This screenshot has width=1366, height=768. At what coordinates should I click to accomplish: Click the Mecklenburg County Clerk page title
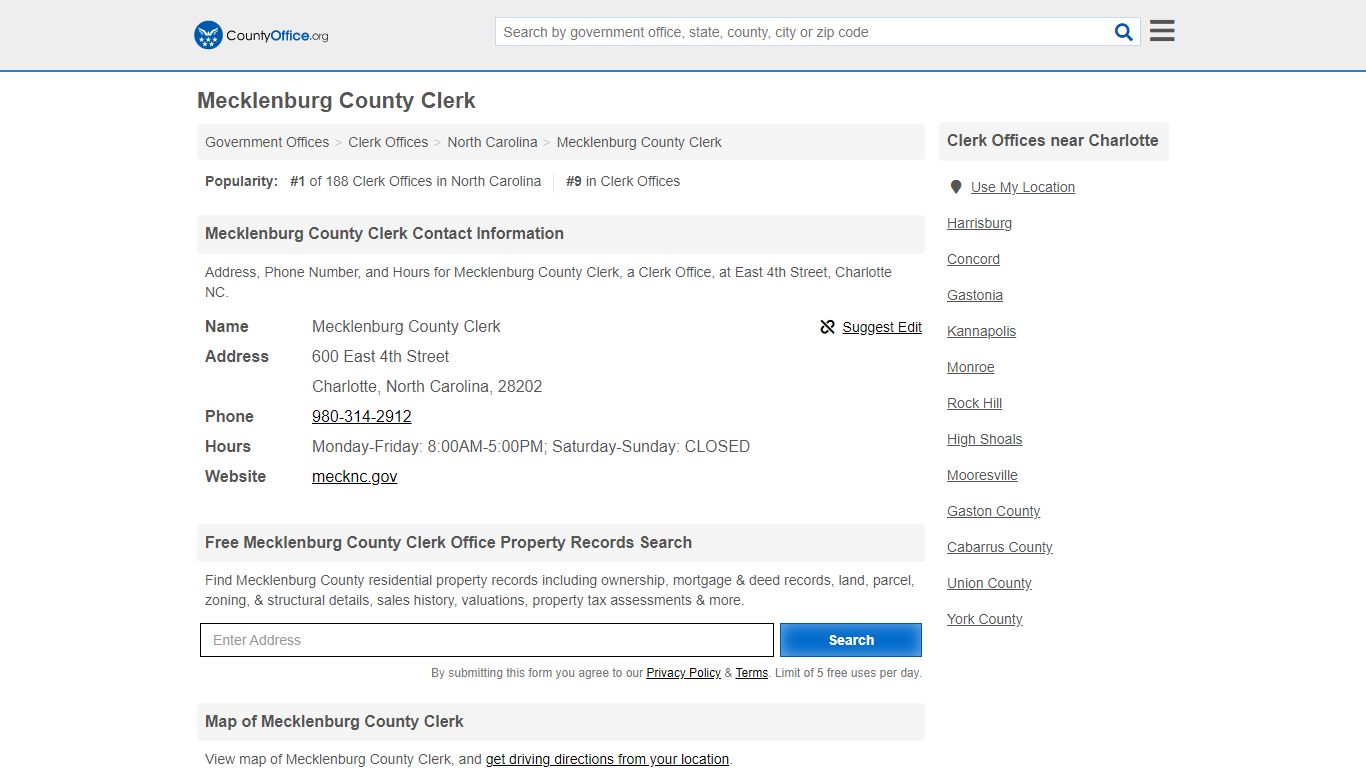(x=336, y=101)
